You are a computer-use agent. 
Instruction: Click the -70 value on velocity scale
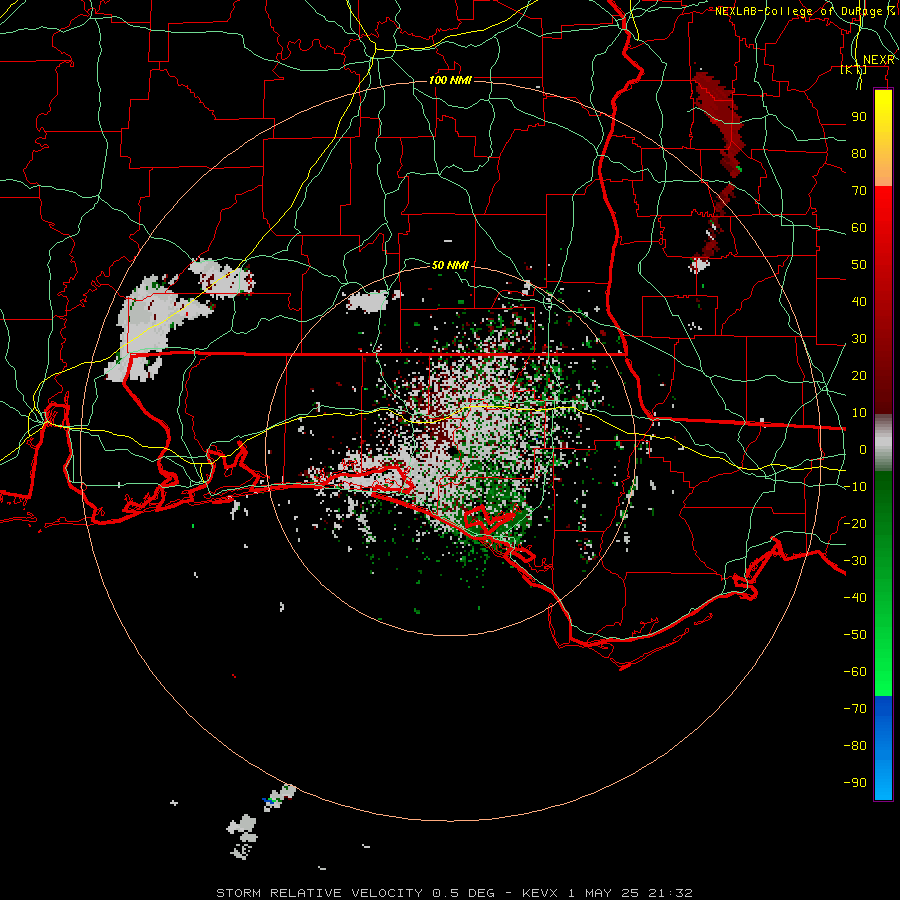pyautogui.click(x=855, y=708)
